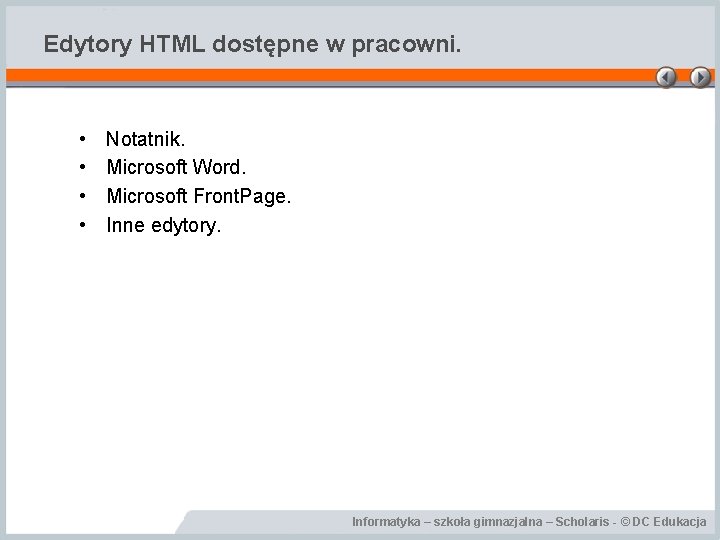Click the bullet text 'Microsoft FrontPage.'

point(199,197)
